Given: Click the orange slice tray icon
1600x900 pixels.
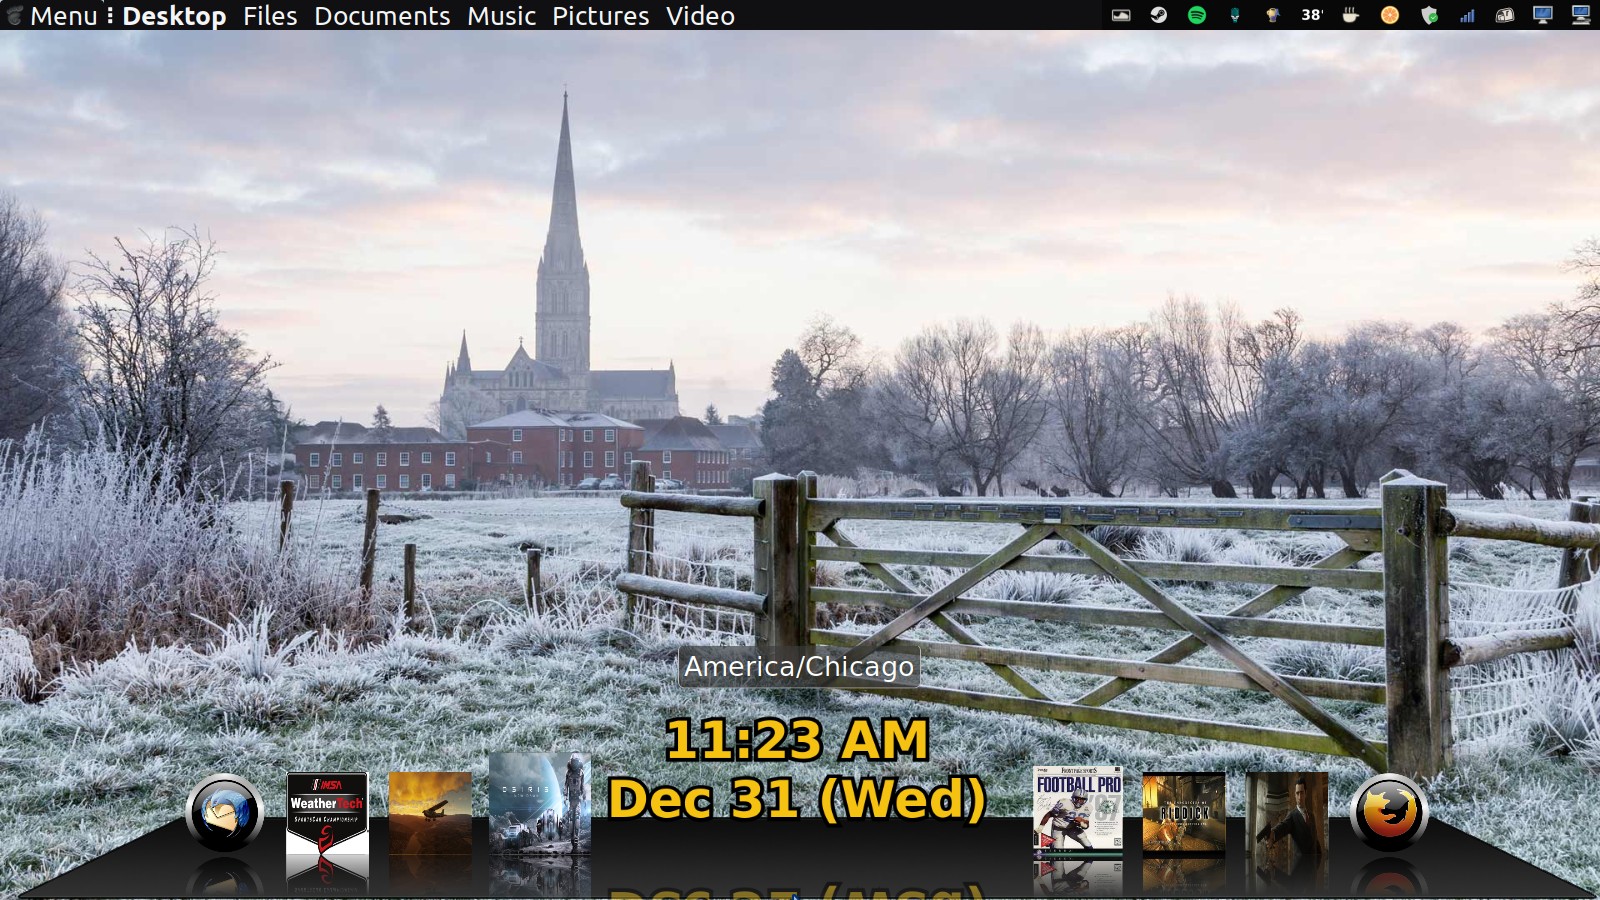Looking at the screenshot, I should [1389, 15].
